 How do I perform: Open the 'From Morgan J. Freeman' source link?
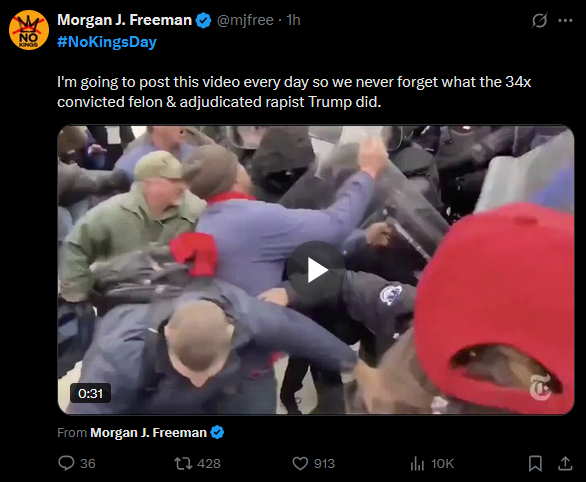(x=148, y=432)
